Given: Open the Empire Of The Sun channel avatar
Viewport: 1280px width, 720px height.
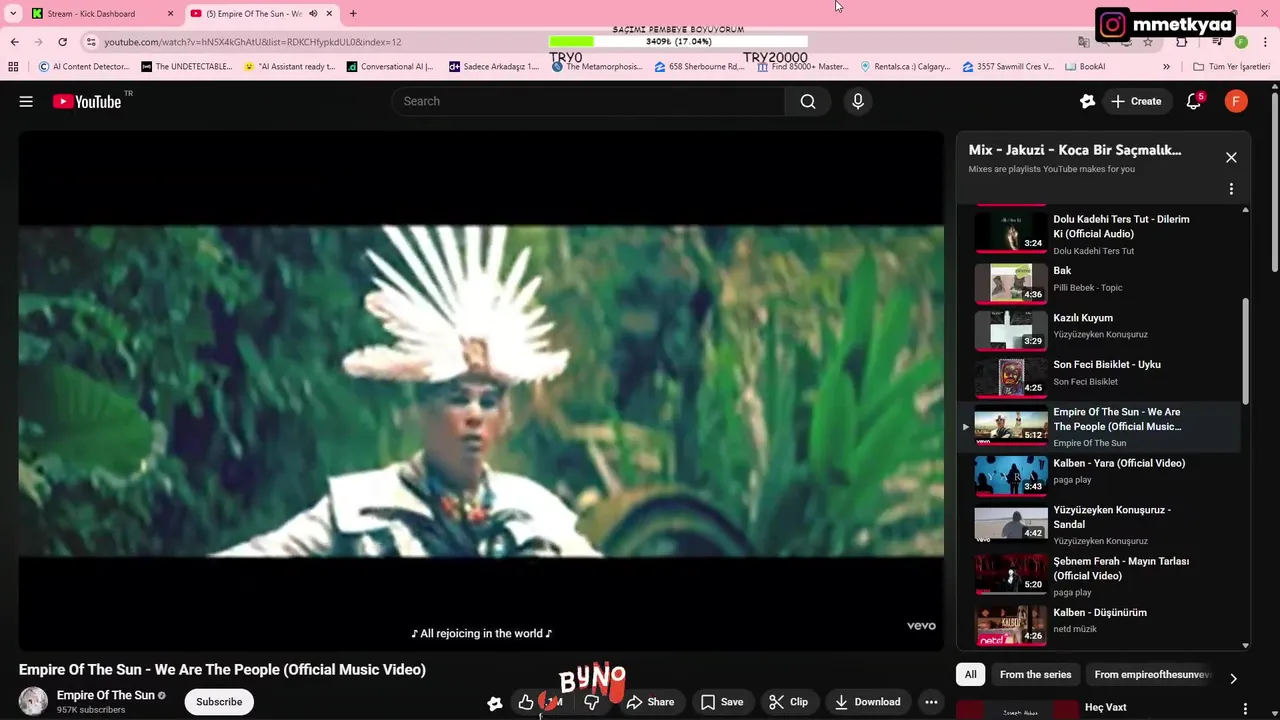Looking at the screenshot, I should coord(34,701).
